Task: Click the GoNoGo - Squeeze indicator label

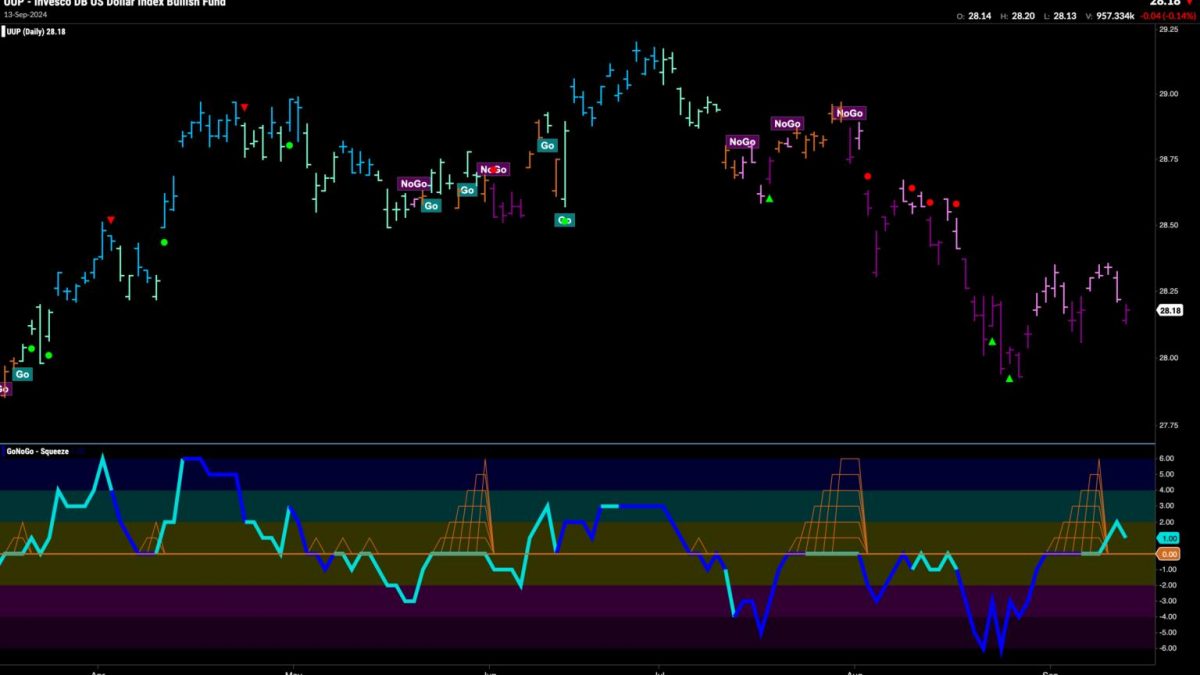Action: (40, 450)
